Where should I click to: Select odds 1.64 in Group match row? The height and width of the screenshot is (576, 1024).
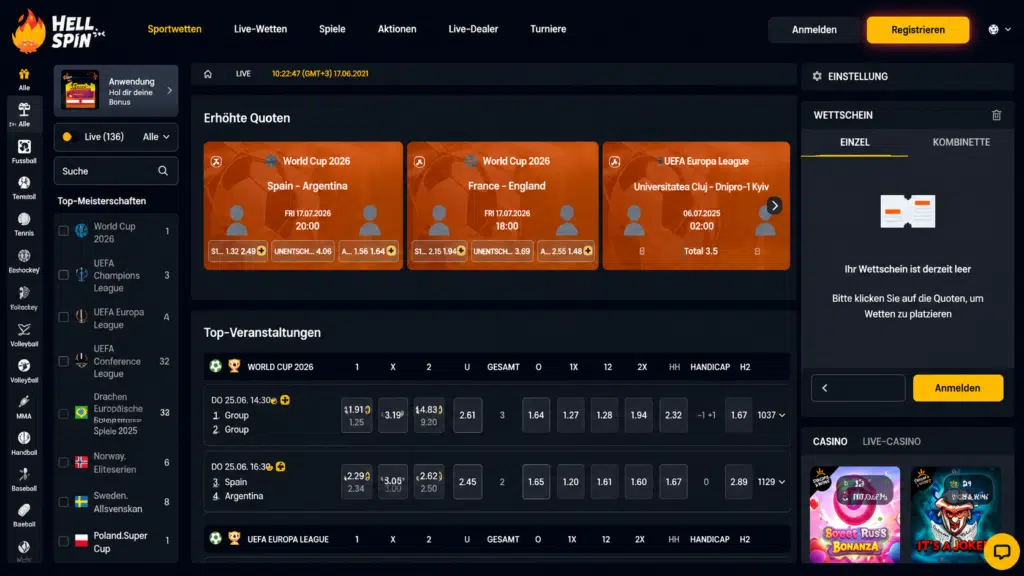[x=536, y=415]
